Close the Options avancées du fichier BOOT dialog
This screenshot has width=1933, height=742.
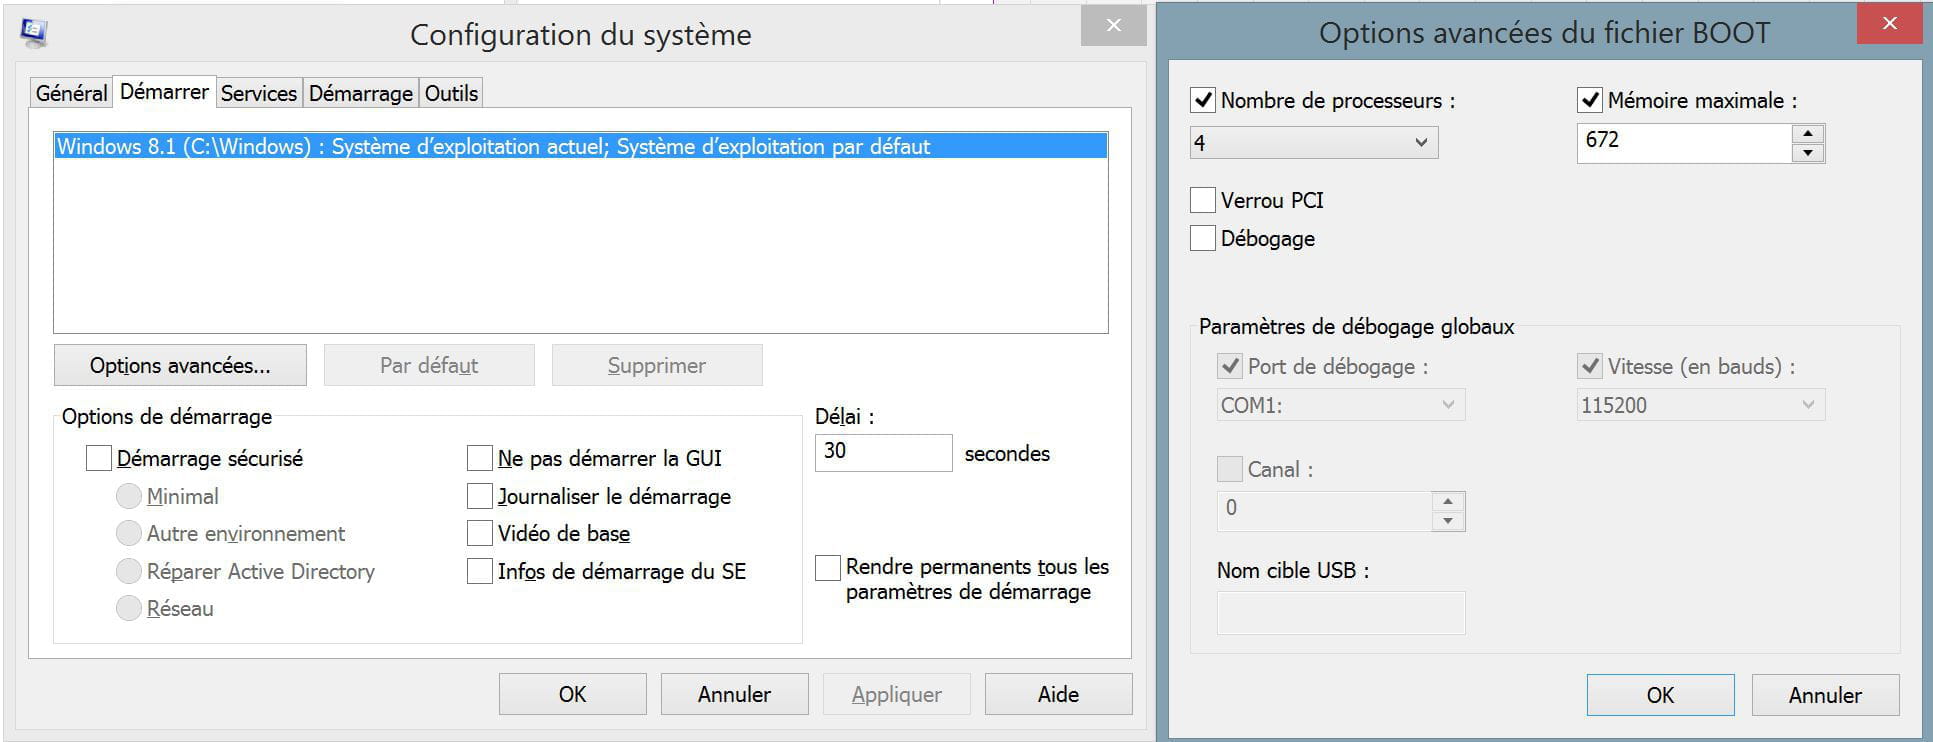coord(1890,23)
